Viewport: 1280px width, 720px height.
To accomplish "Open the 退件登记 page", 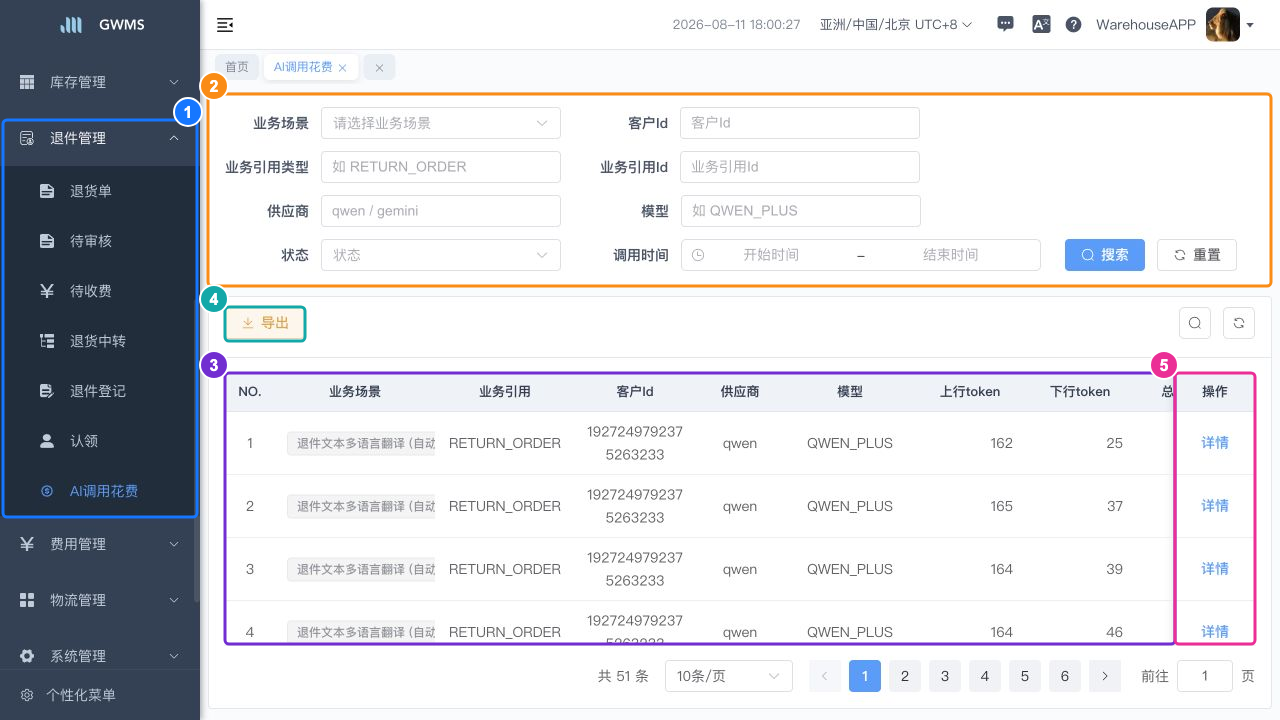I will point(100,391).
